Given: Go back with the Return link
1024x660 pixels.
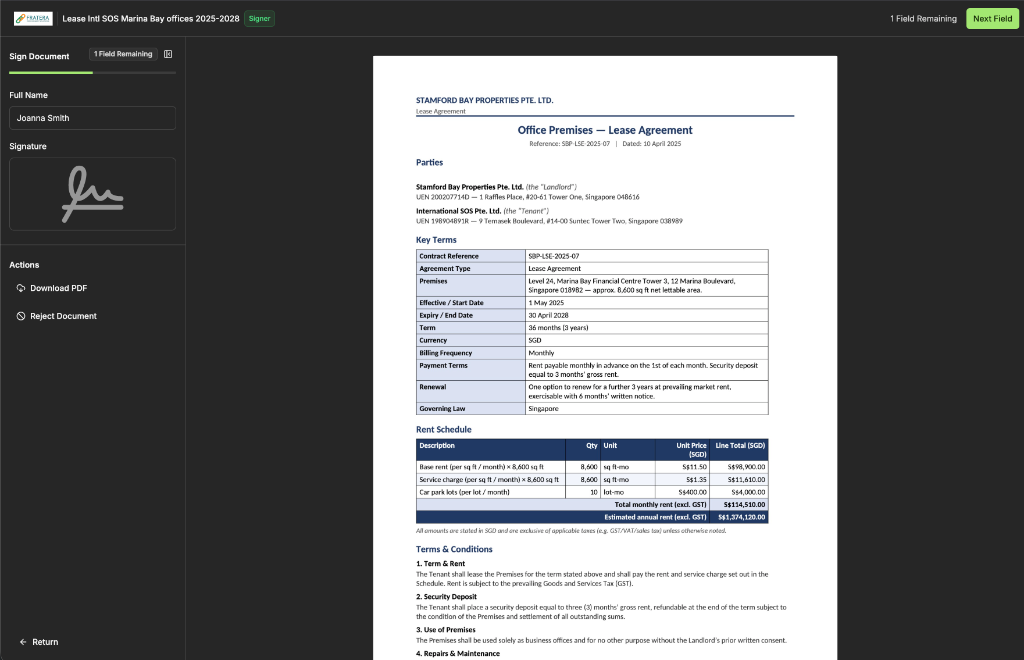Looking at the screenshot, I should pyautogui.click(x=39, y=642).
